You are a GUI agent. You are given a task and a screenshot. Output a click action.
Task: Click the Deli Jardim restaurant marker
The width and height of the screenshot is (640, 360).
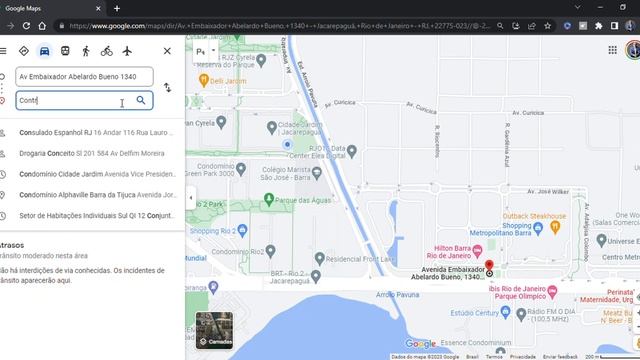click(204, 80)
